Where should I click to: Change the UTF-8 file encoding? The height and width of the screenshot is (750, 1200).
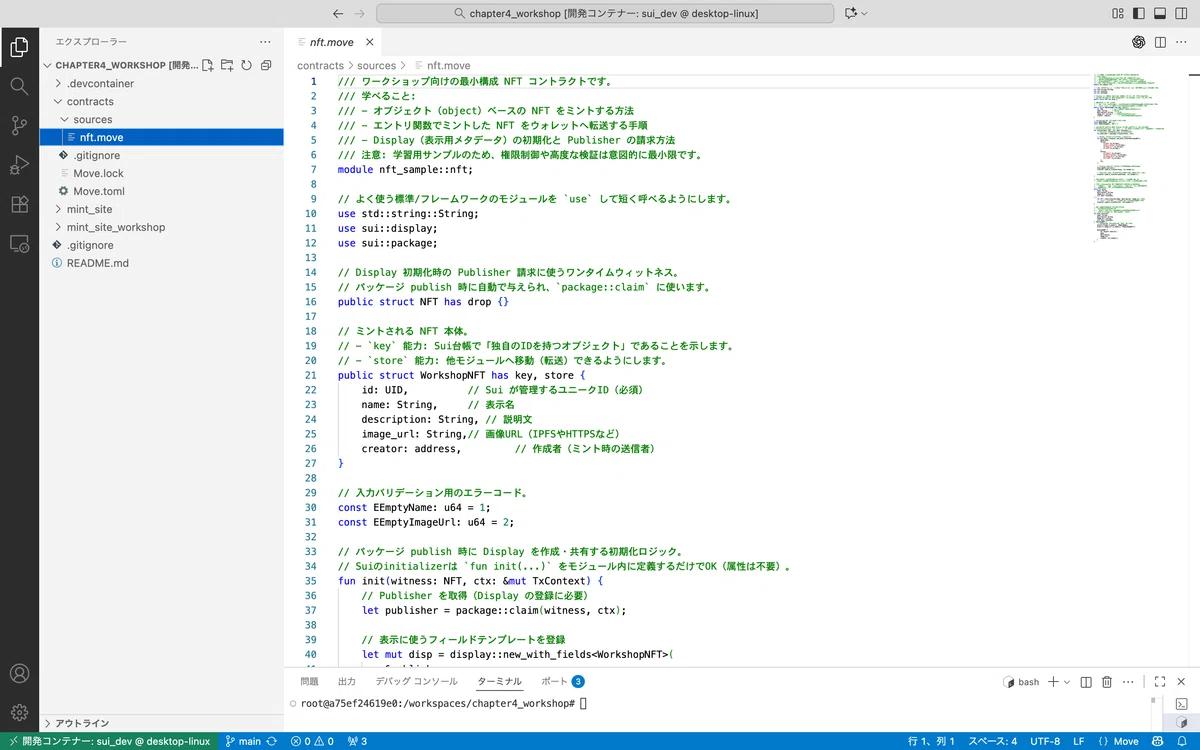pos(1044,741)
